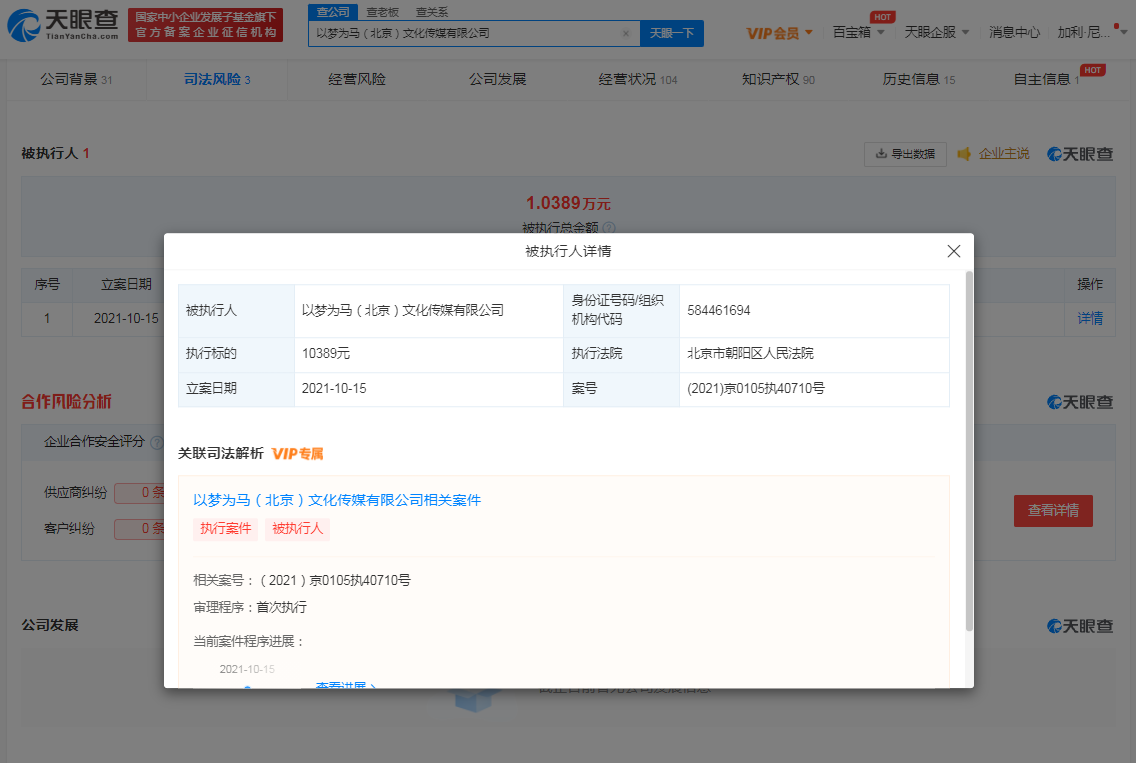The width and height of the screenshot is (1136, 763).
Task: Switch to 自主信息 tab
Action: pos(1046,80)
